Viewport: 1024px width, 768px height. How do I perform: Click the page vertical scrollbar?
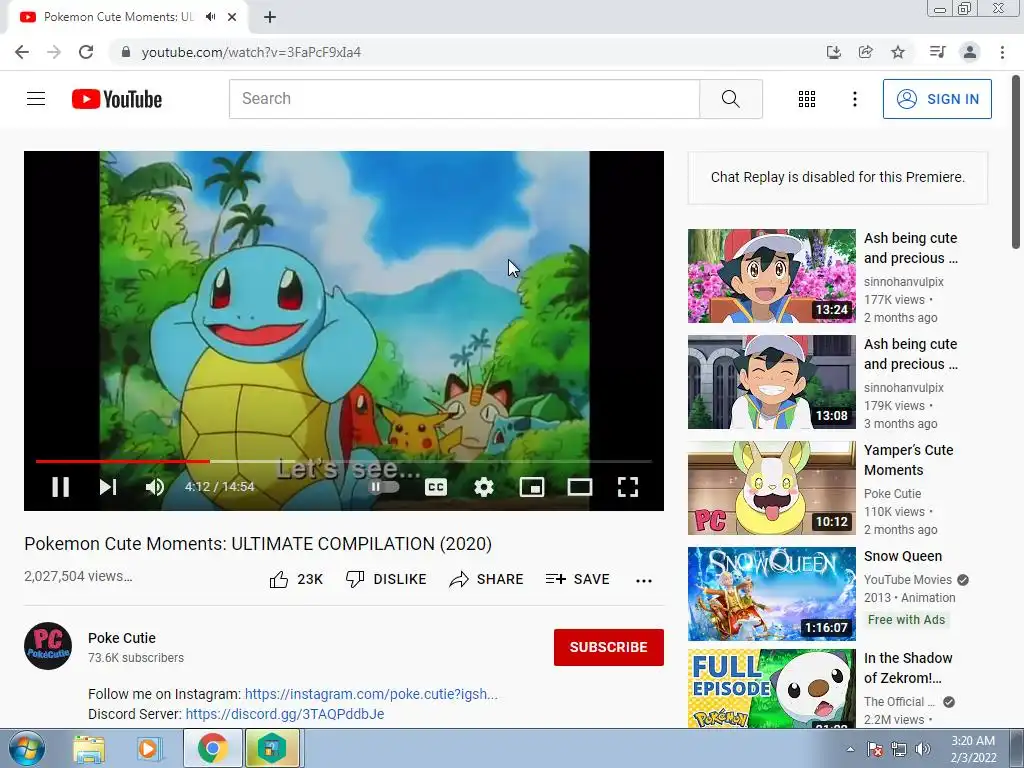pos(1016,161)
